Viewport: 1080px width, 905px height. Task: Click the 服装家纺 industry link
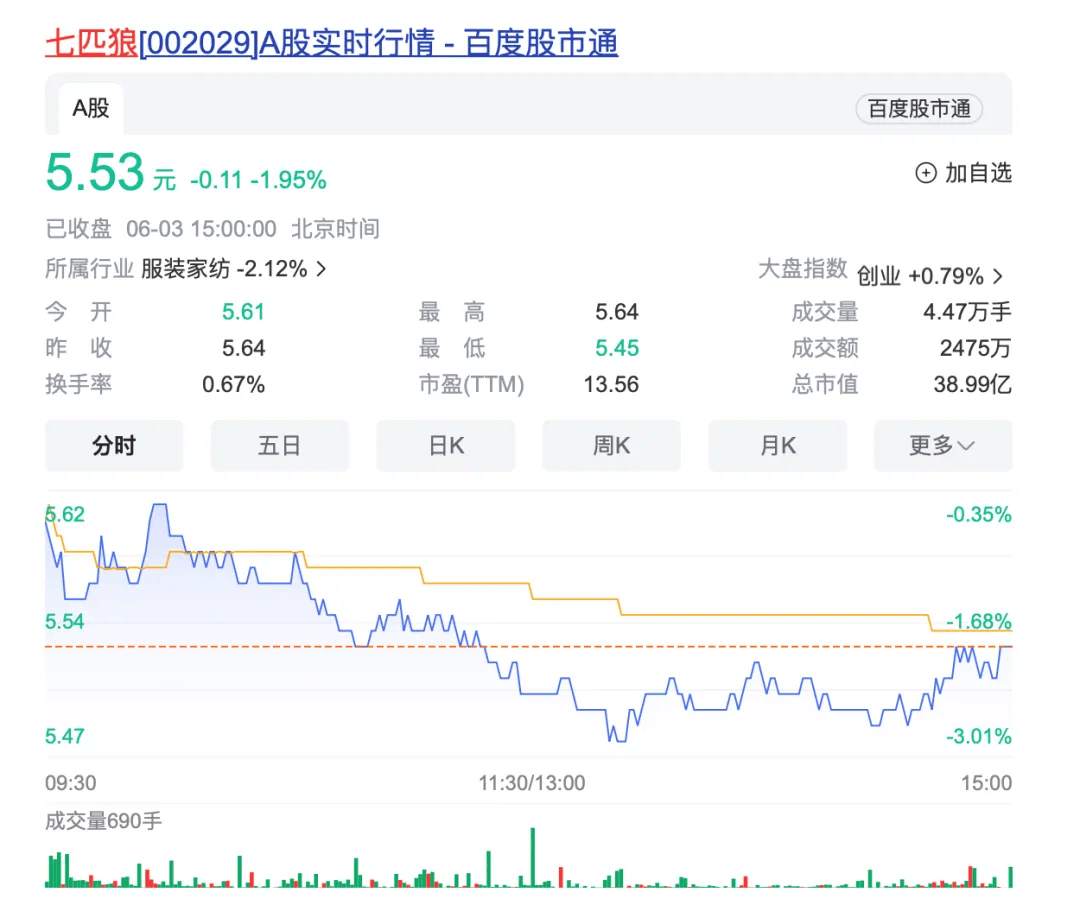(185, 269)
